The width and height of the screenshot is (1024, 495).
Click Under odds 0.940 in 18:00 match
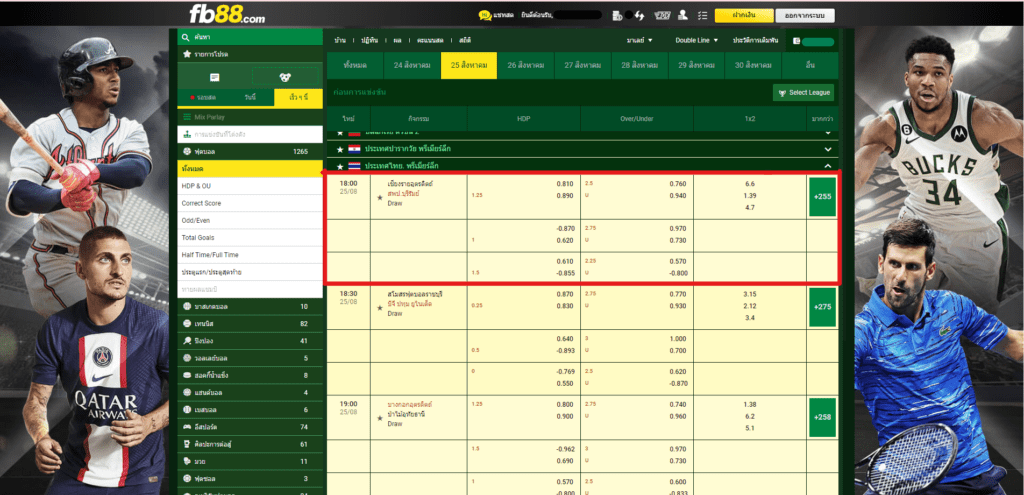(x=678, y=195)
